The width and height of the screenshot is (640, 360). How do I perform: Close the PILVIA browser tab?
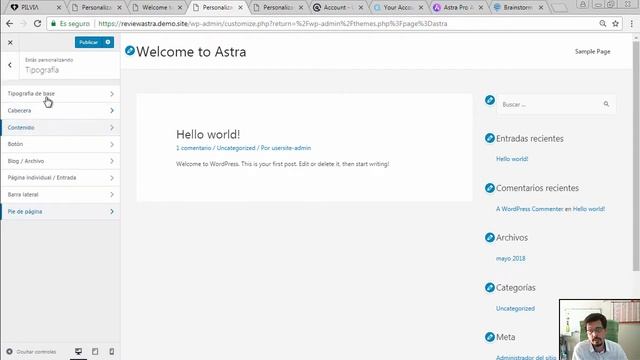pyautogui.click(x=59, y=7)
